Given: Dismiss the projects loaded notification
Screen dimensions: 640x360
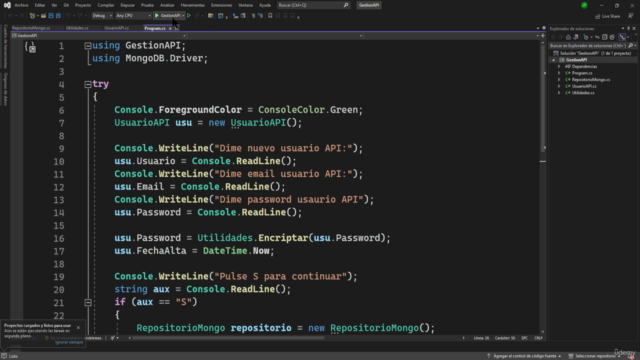Looking at the screenshot, I should point(78,327).
